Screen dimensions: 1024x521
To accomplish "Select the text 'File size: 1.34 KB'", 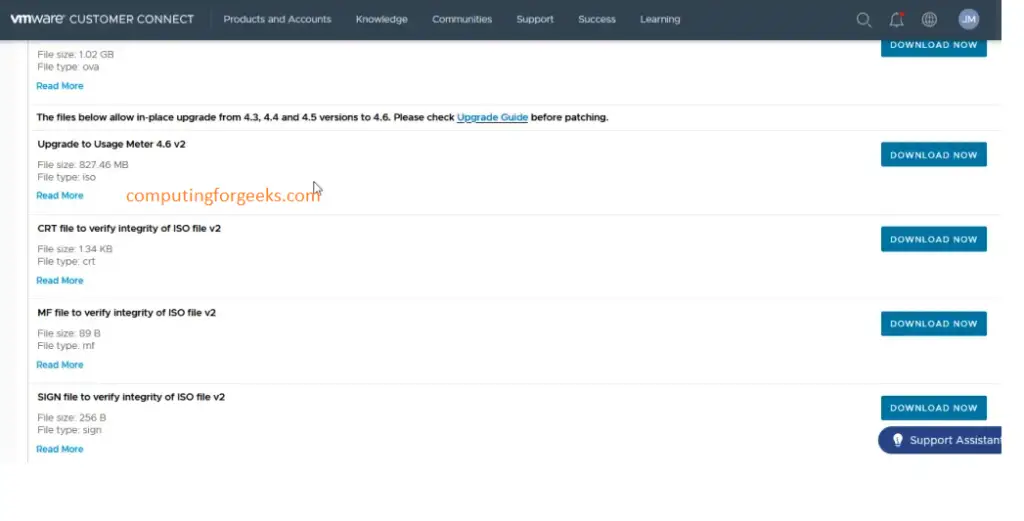I will click(x=75, y=249).
